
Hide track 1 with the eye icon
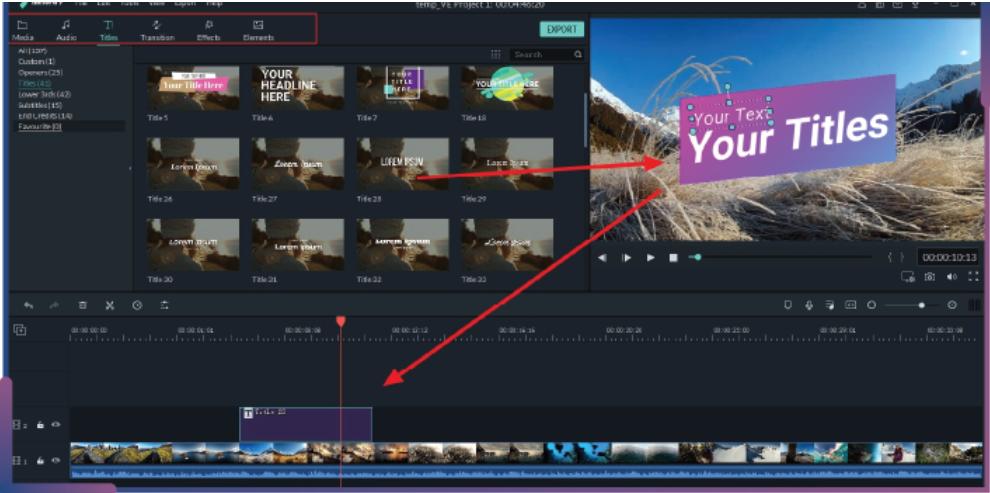point(56,461)
